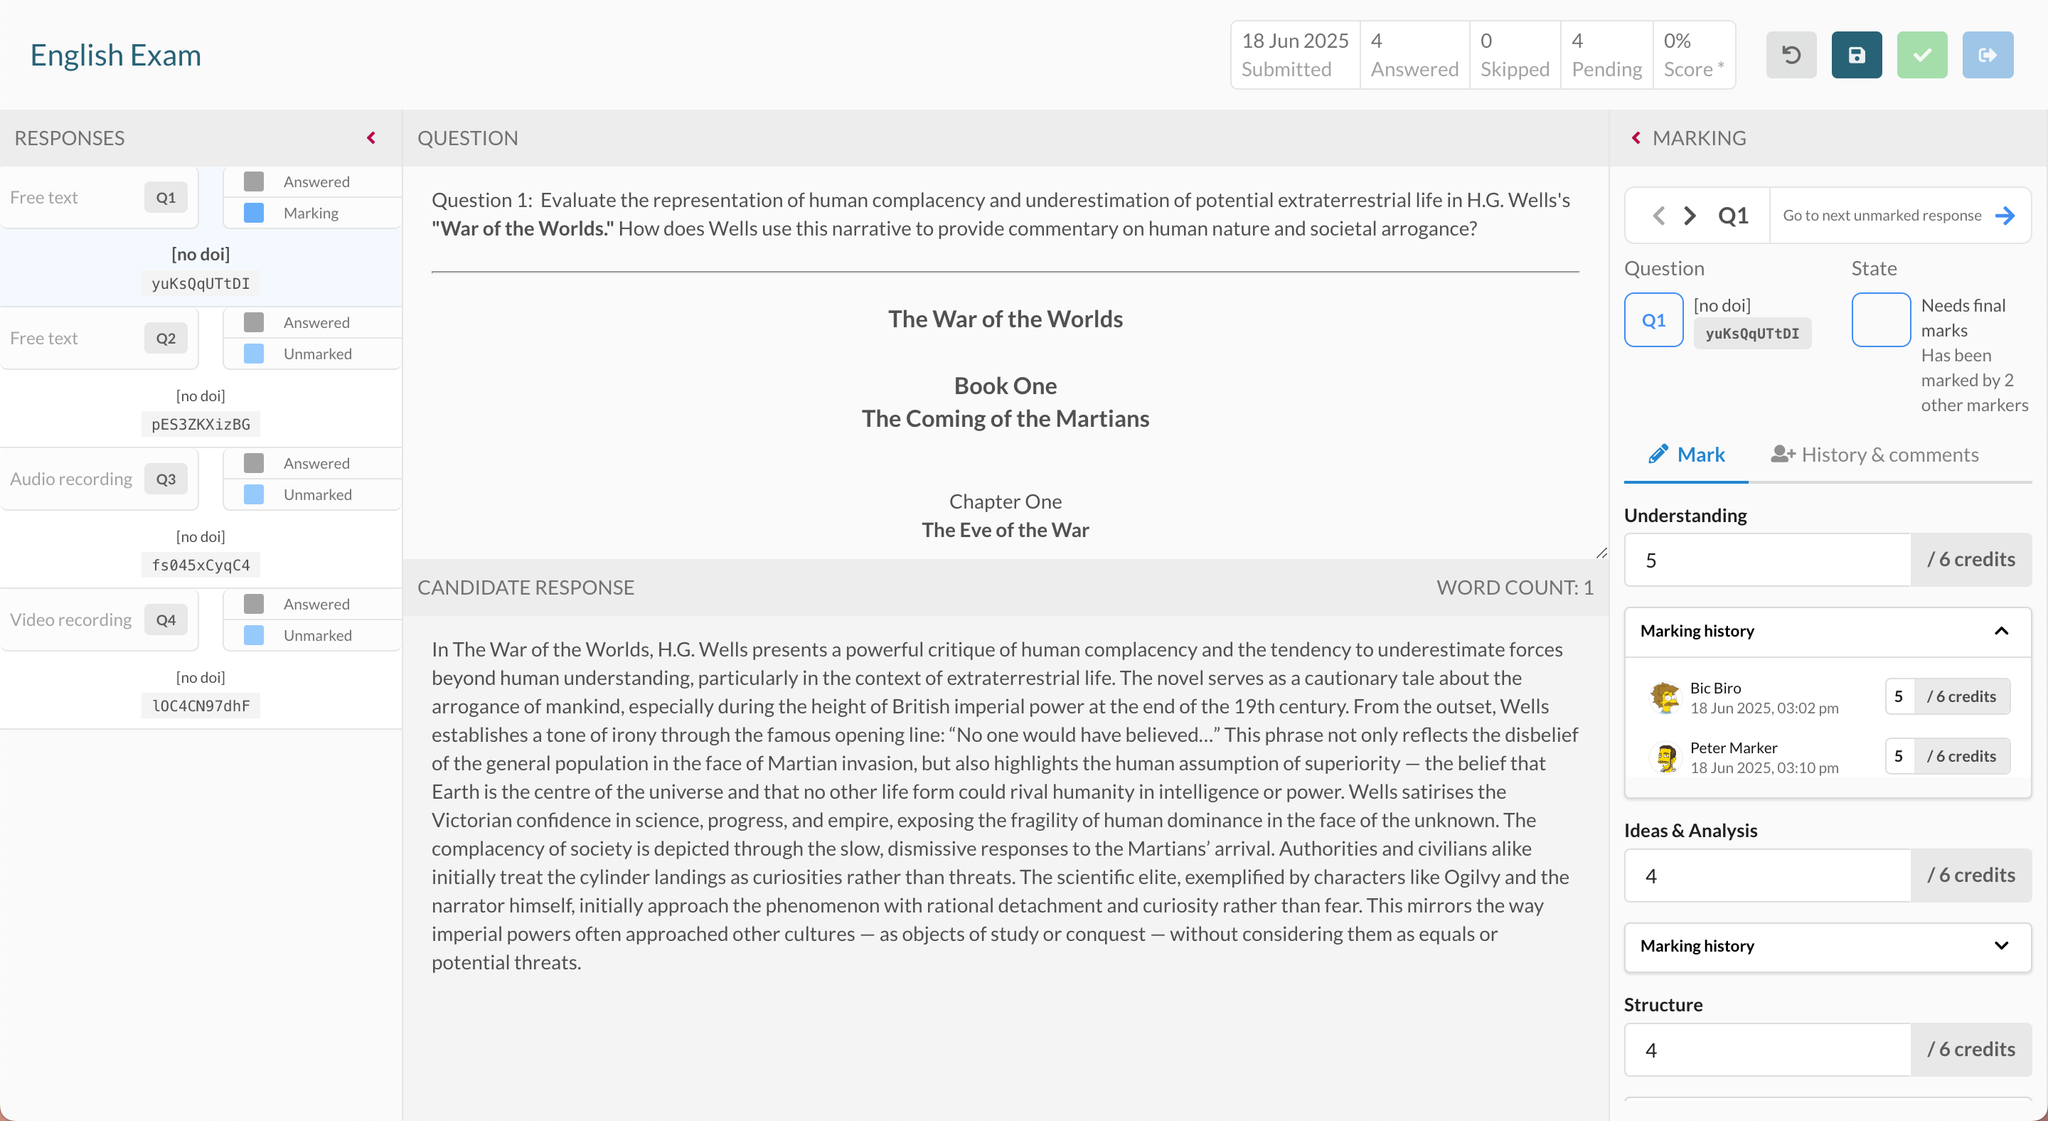Collapse the Marking panel with its red chevron

pyautogui.click(x=1636, y=138)
